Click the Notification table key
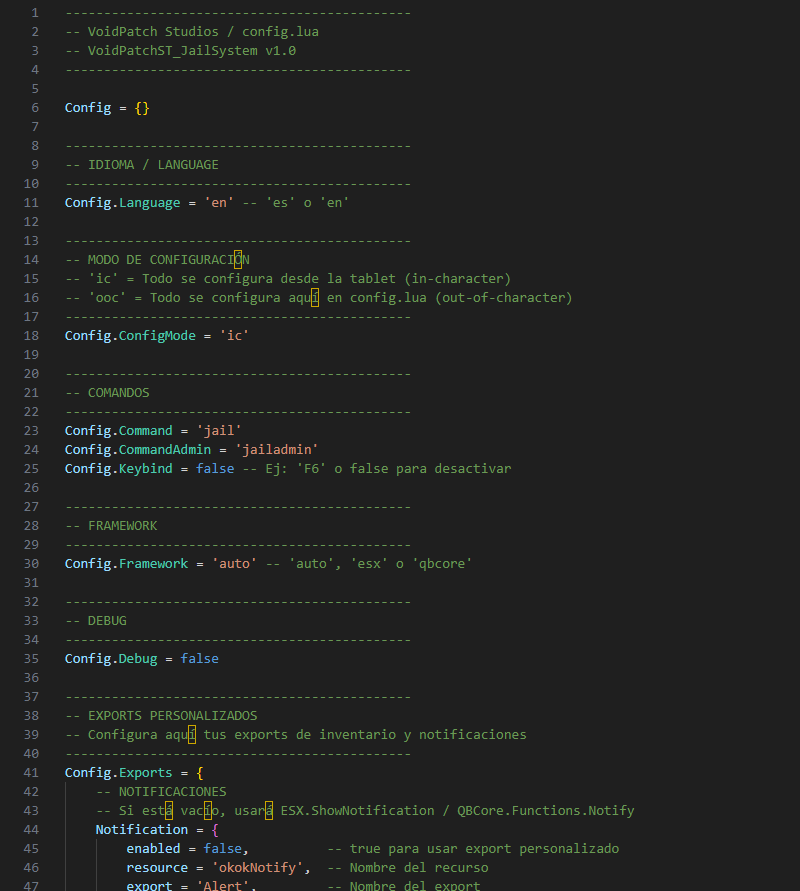This screenshot has height=891, width=800. point(141,829)
